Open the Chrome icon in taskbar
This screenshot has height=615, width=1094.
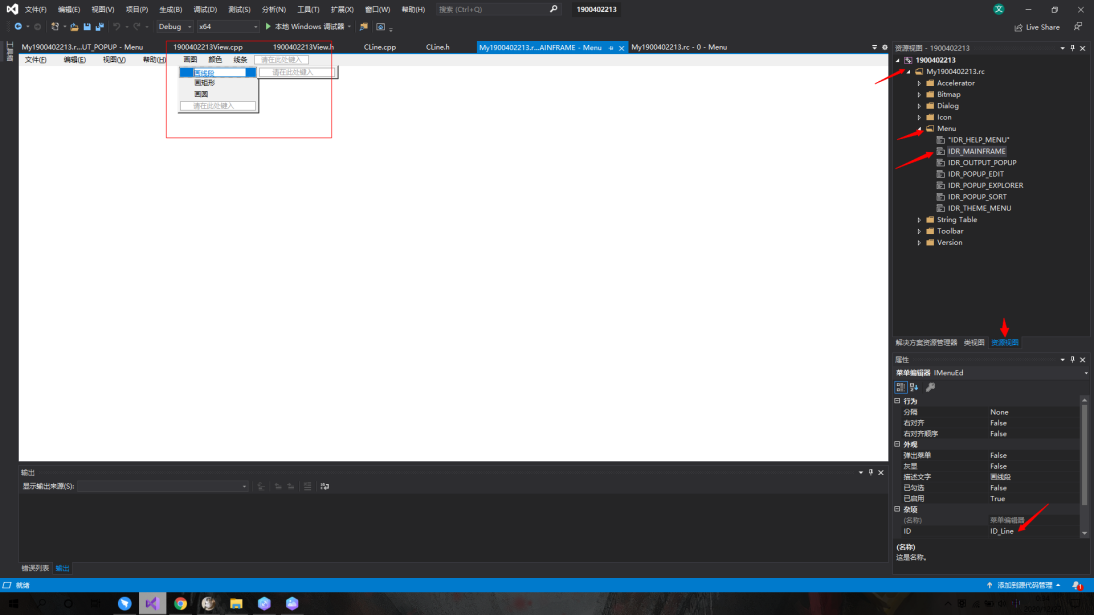tap(180, 604)
